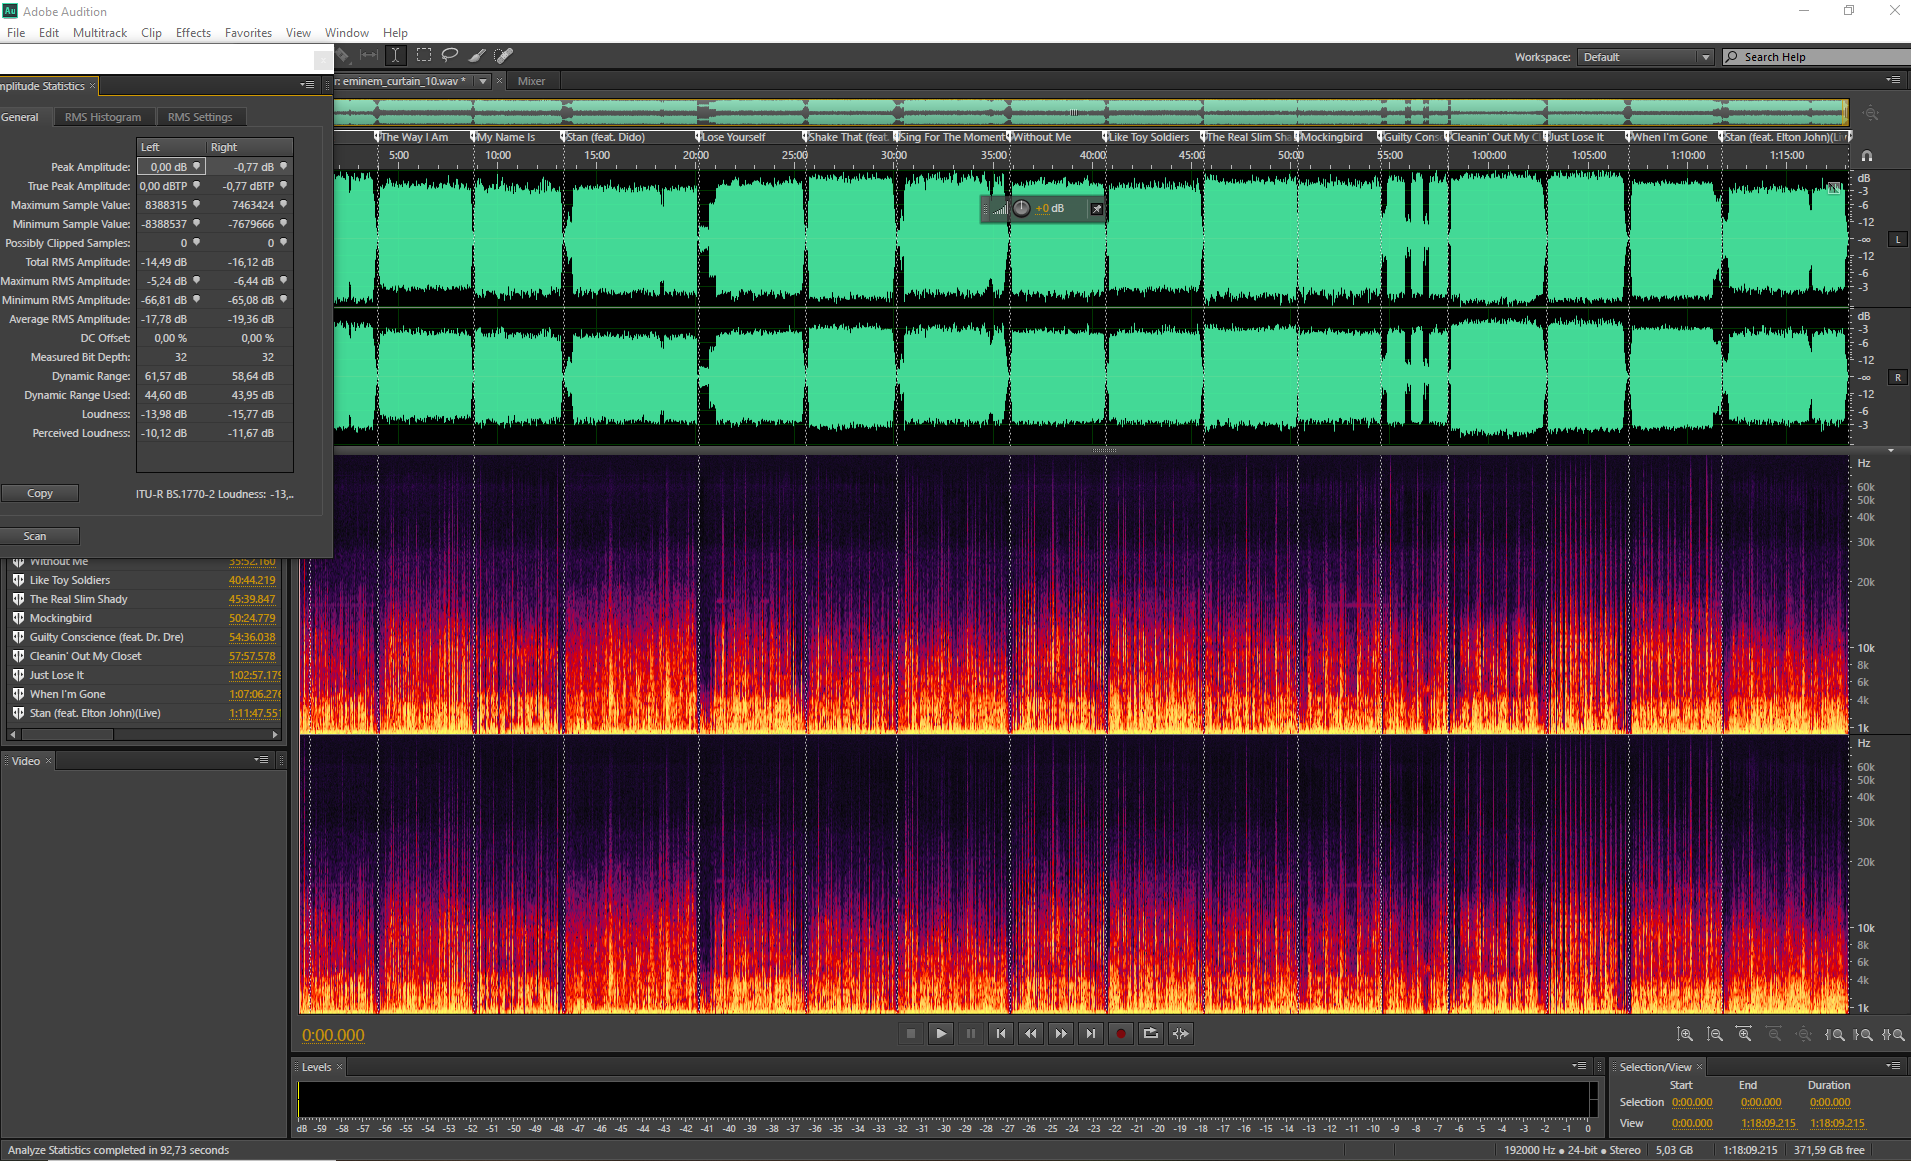Switch to the Mixer tab
Image resolution: width=1911 pixels, height=1161 pixels.
[x=531, y=81]
